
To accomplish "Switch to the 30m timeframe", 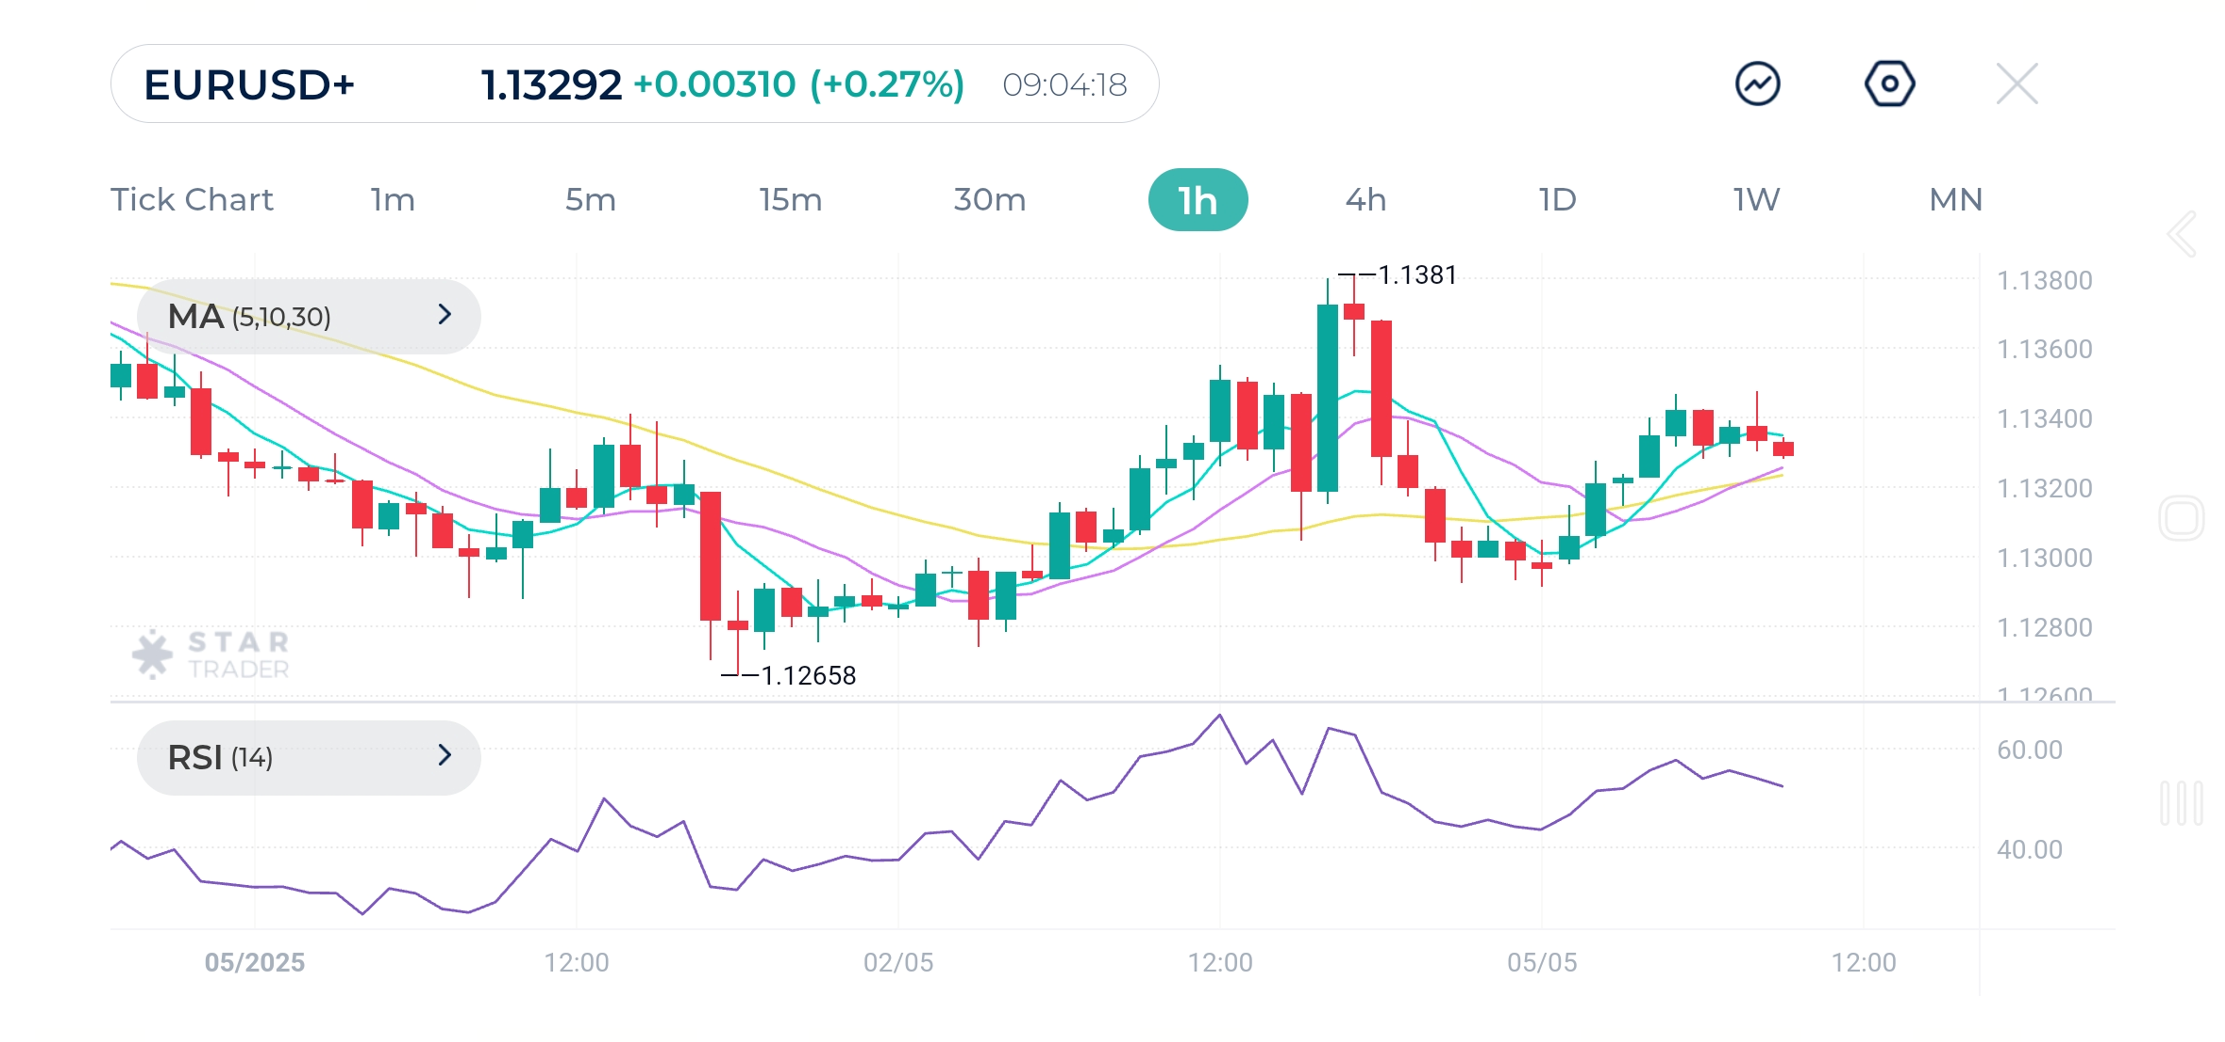I will click(x=990, y=200).
